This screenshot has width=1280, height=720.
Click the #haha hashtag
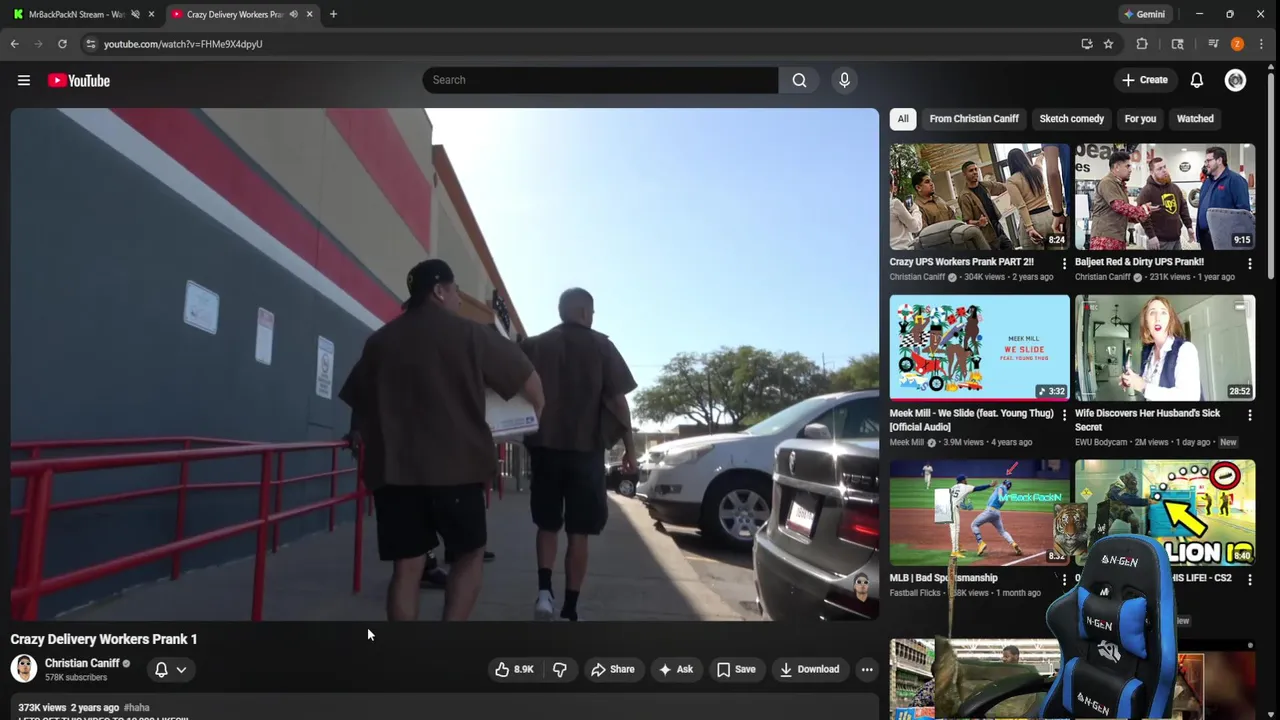click(137, 707)
